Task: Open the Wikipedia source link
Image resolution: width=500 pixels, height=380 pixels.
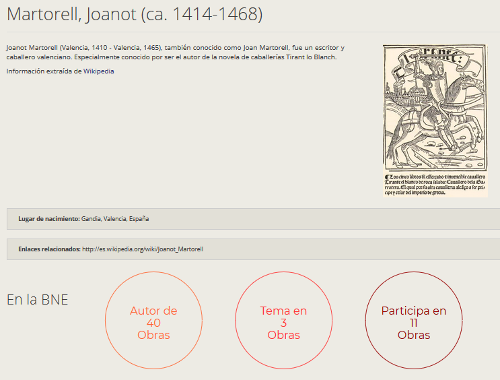Action: tap(99, 71)
